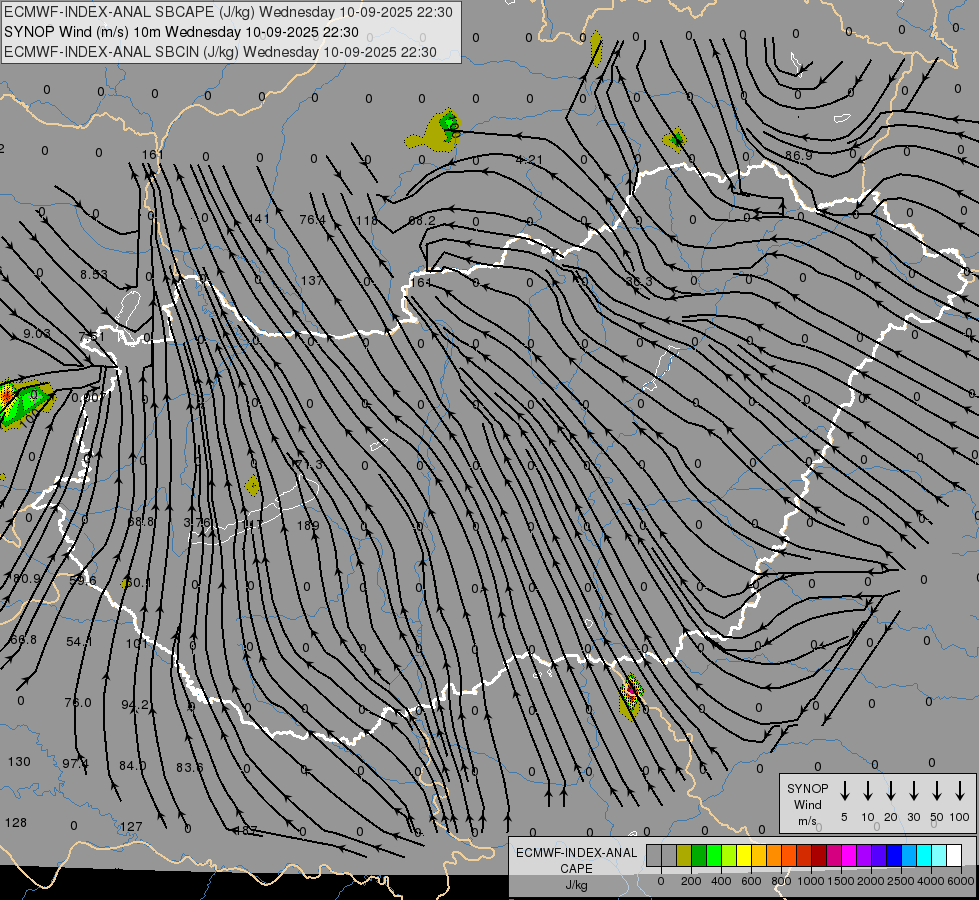The image size is (979, 900).
Task: Select the SBCIN title line in header
Action: [220, 52]
